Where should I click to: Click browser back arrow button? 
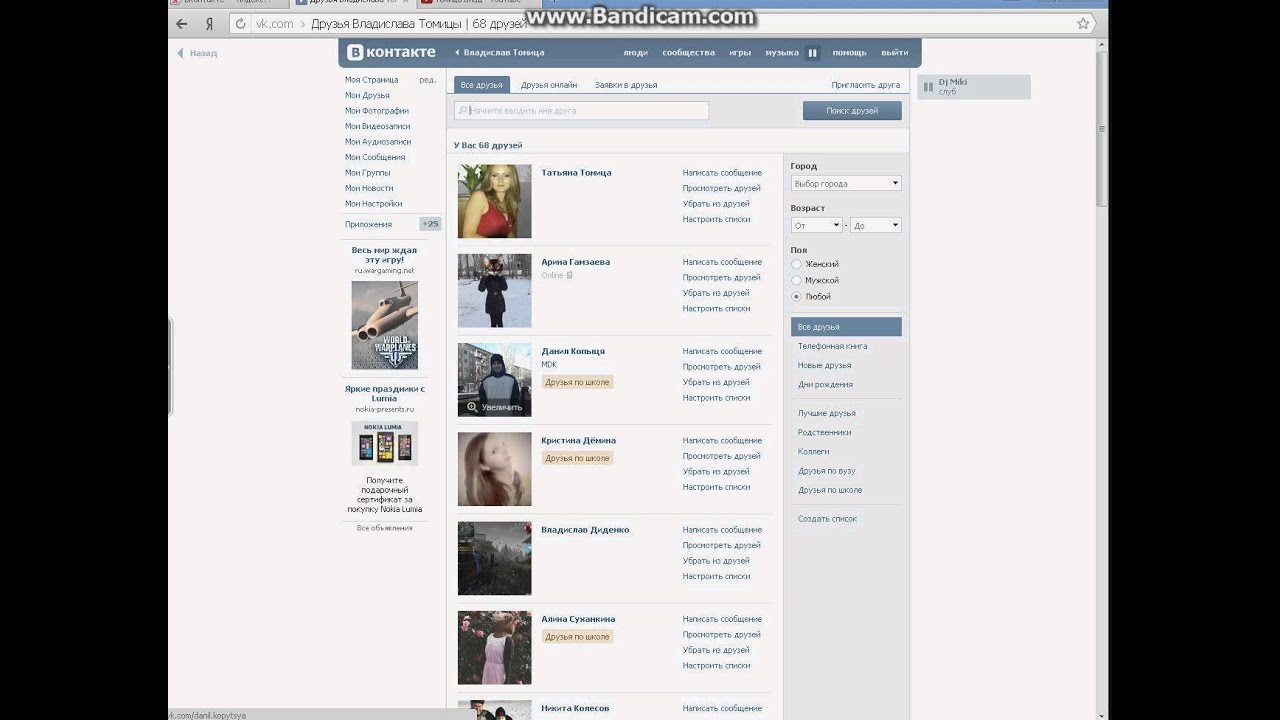click(x=181, y=23)
